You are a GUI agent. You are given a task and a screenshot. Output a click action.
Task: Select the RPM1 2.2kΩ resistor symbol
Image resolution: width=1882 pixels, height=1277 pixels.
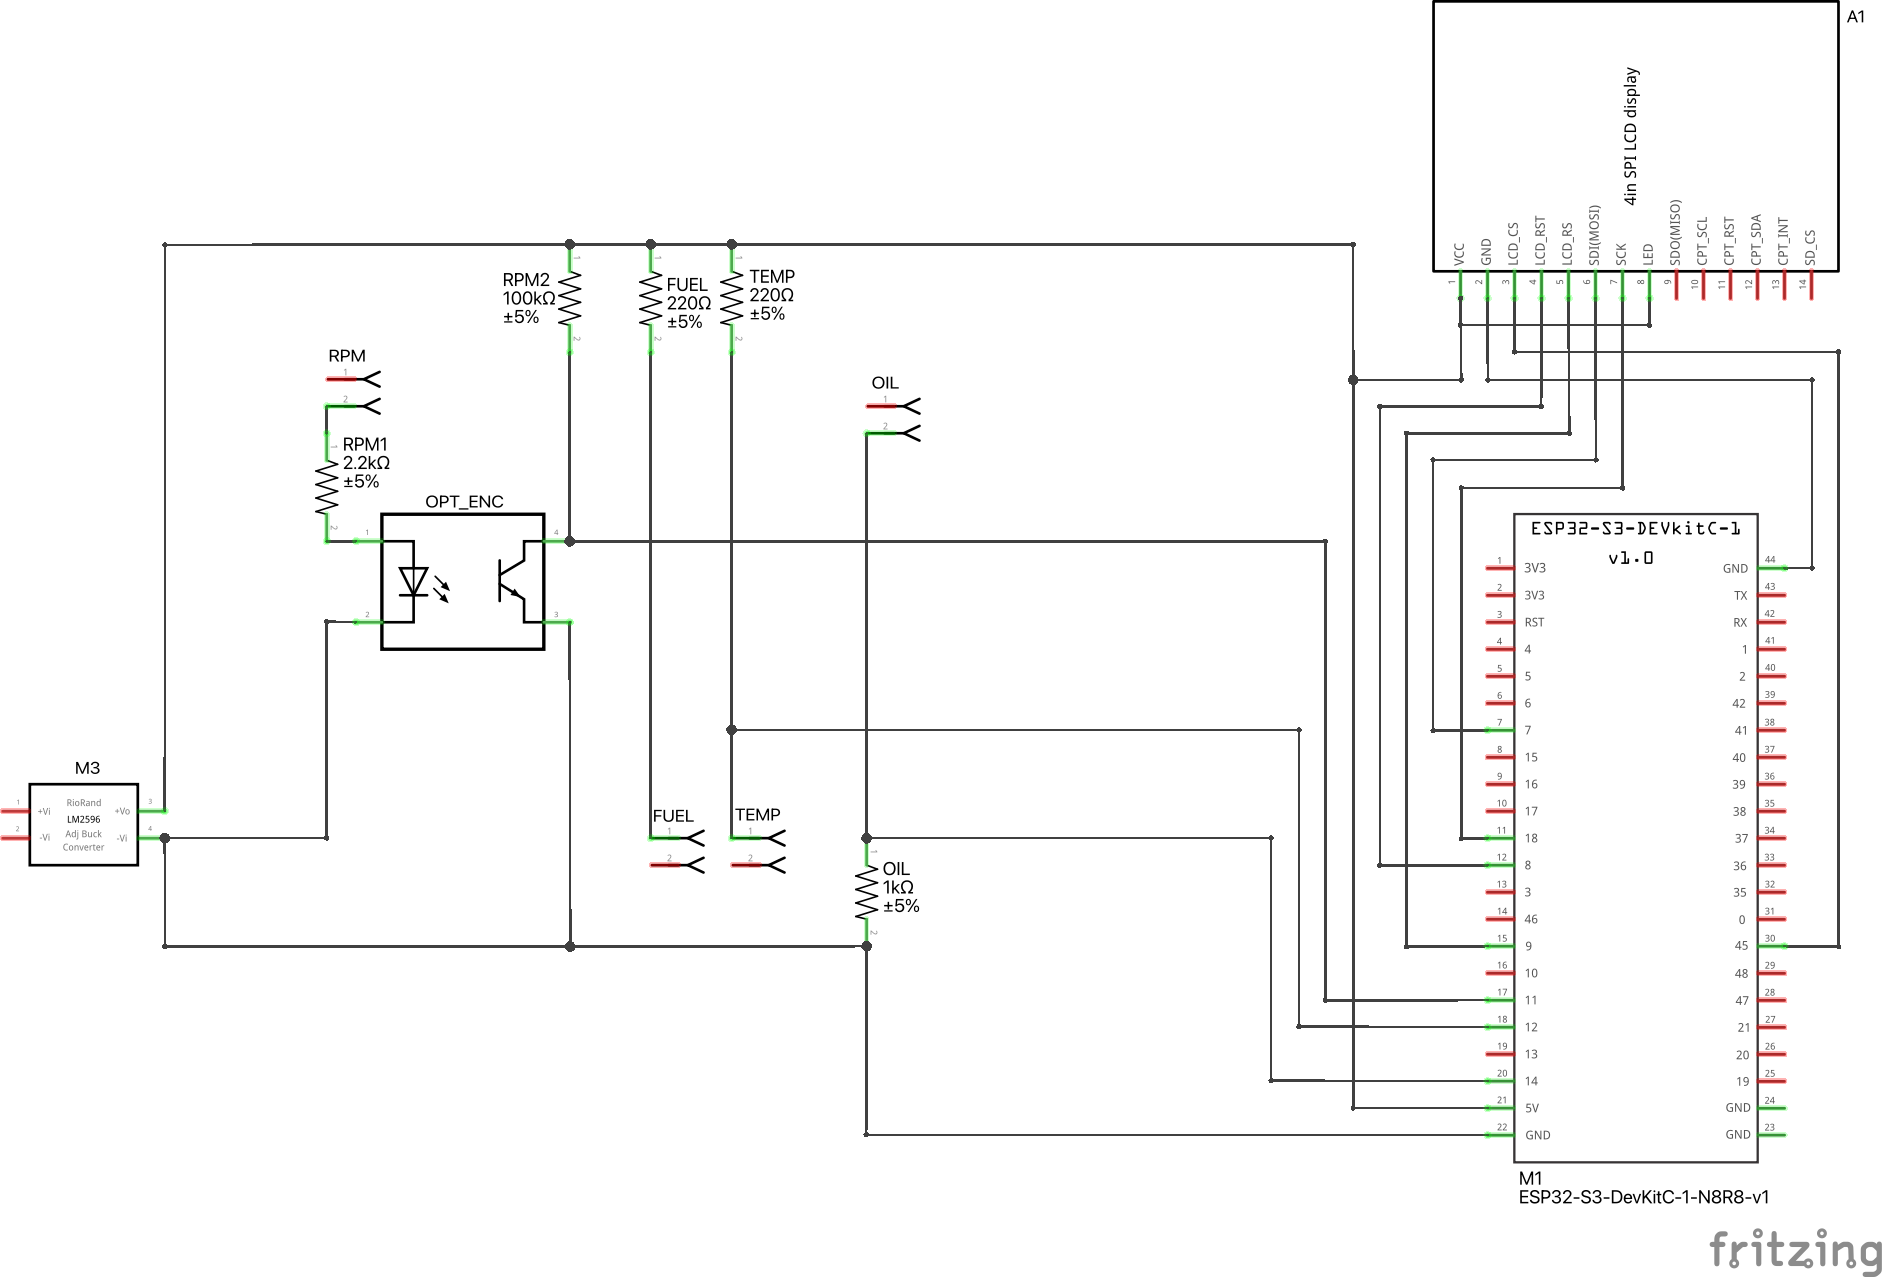[x=327, y=488]
